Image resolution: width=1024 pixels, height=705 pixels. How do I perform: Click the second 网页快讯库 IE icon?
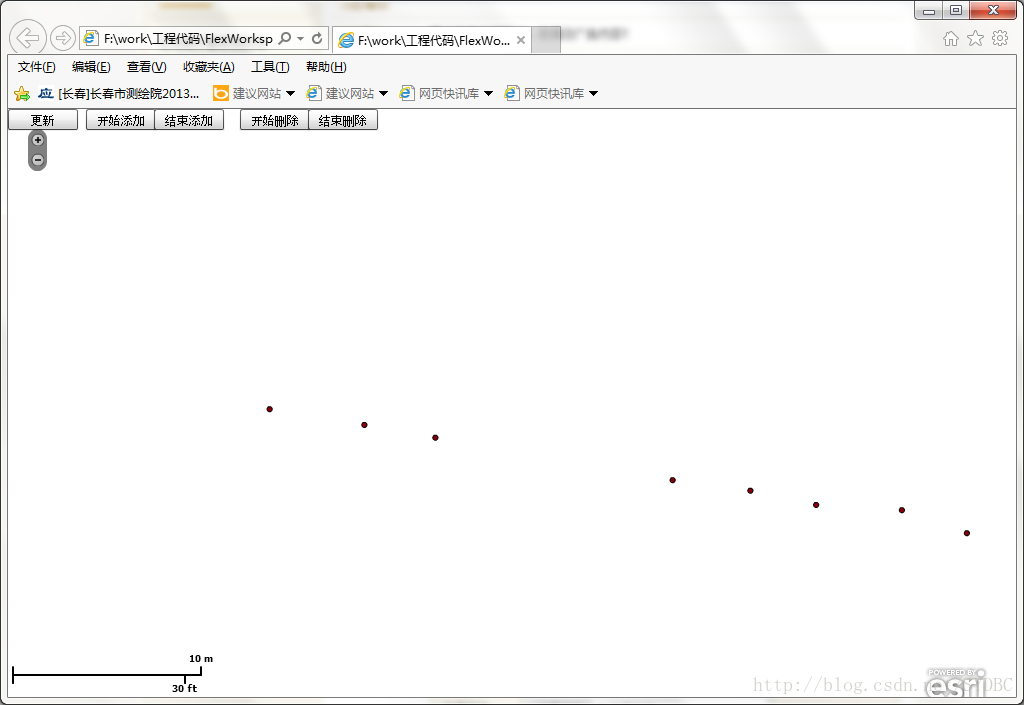point(511,93)
